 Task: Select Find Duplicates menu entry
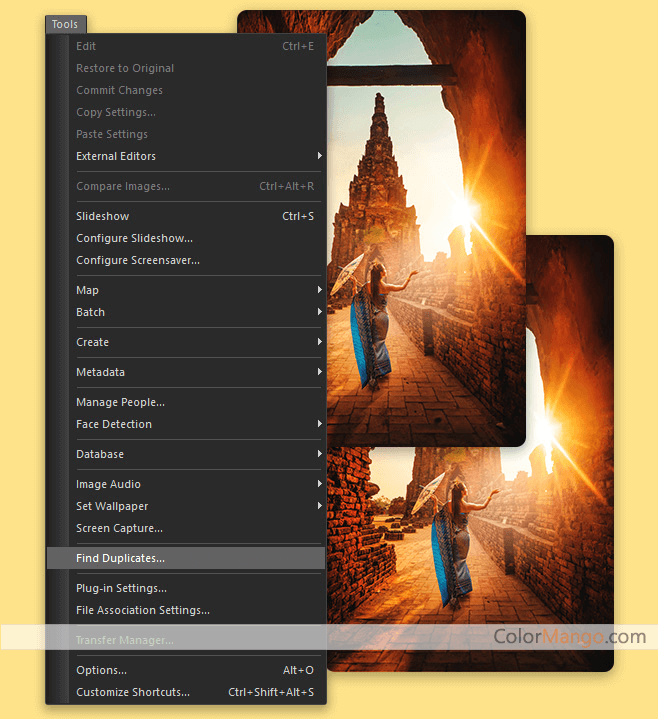pyautogui.click(x=120, y=558)
